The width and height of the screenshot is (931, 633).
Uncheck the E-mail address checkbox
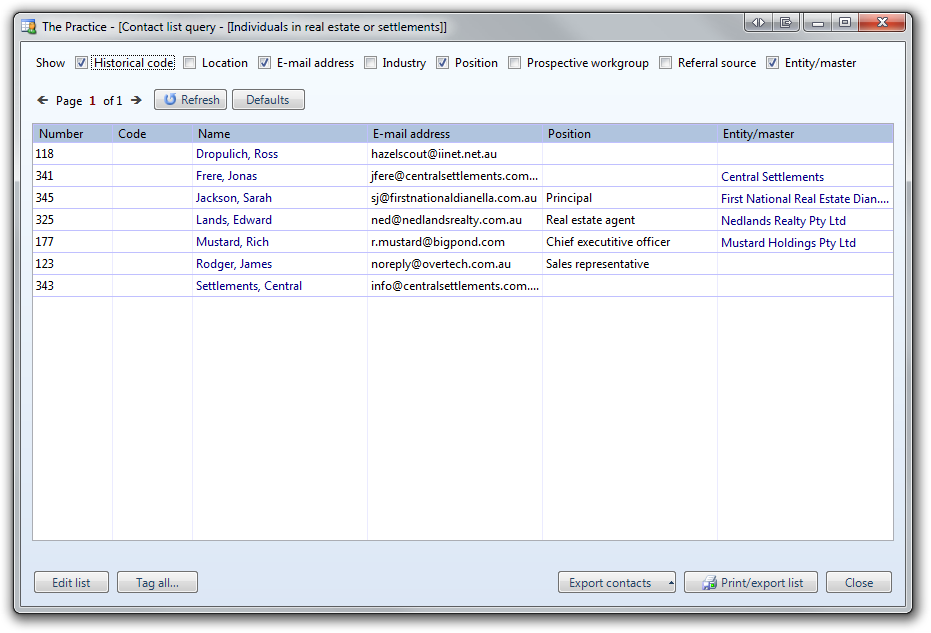pos(264,63)
